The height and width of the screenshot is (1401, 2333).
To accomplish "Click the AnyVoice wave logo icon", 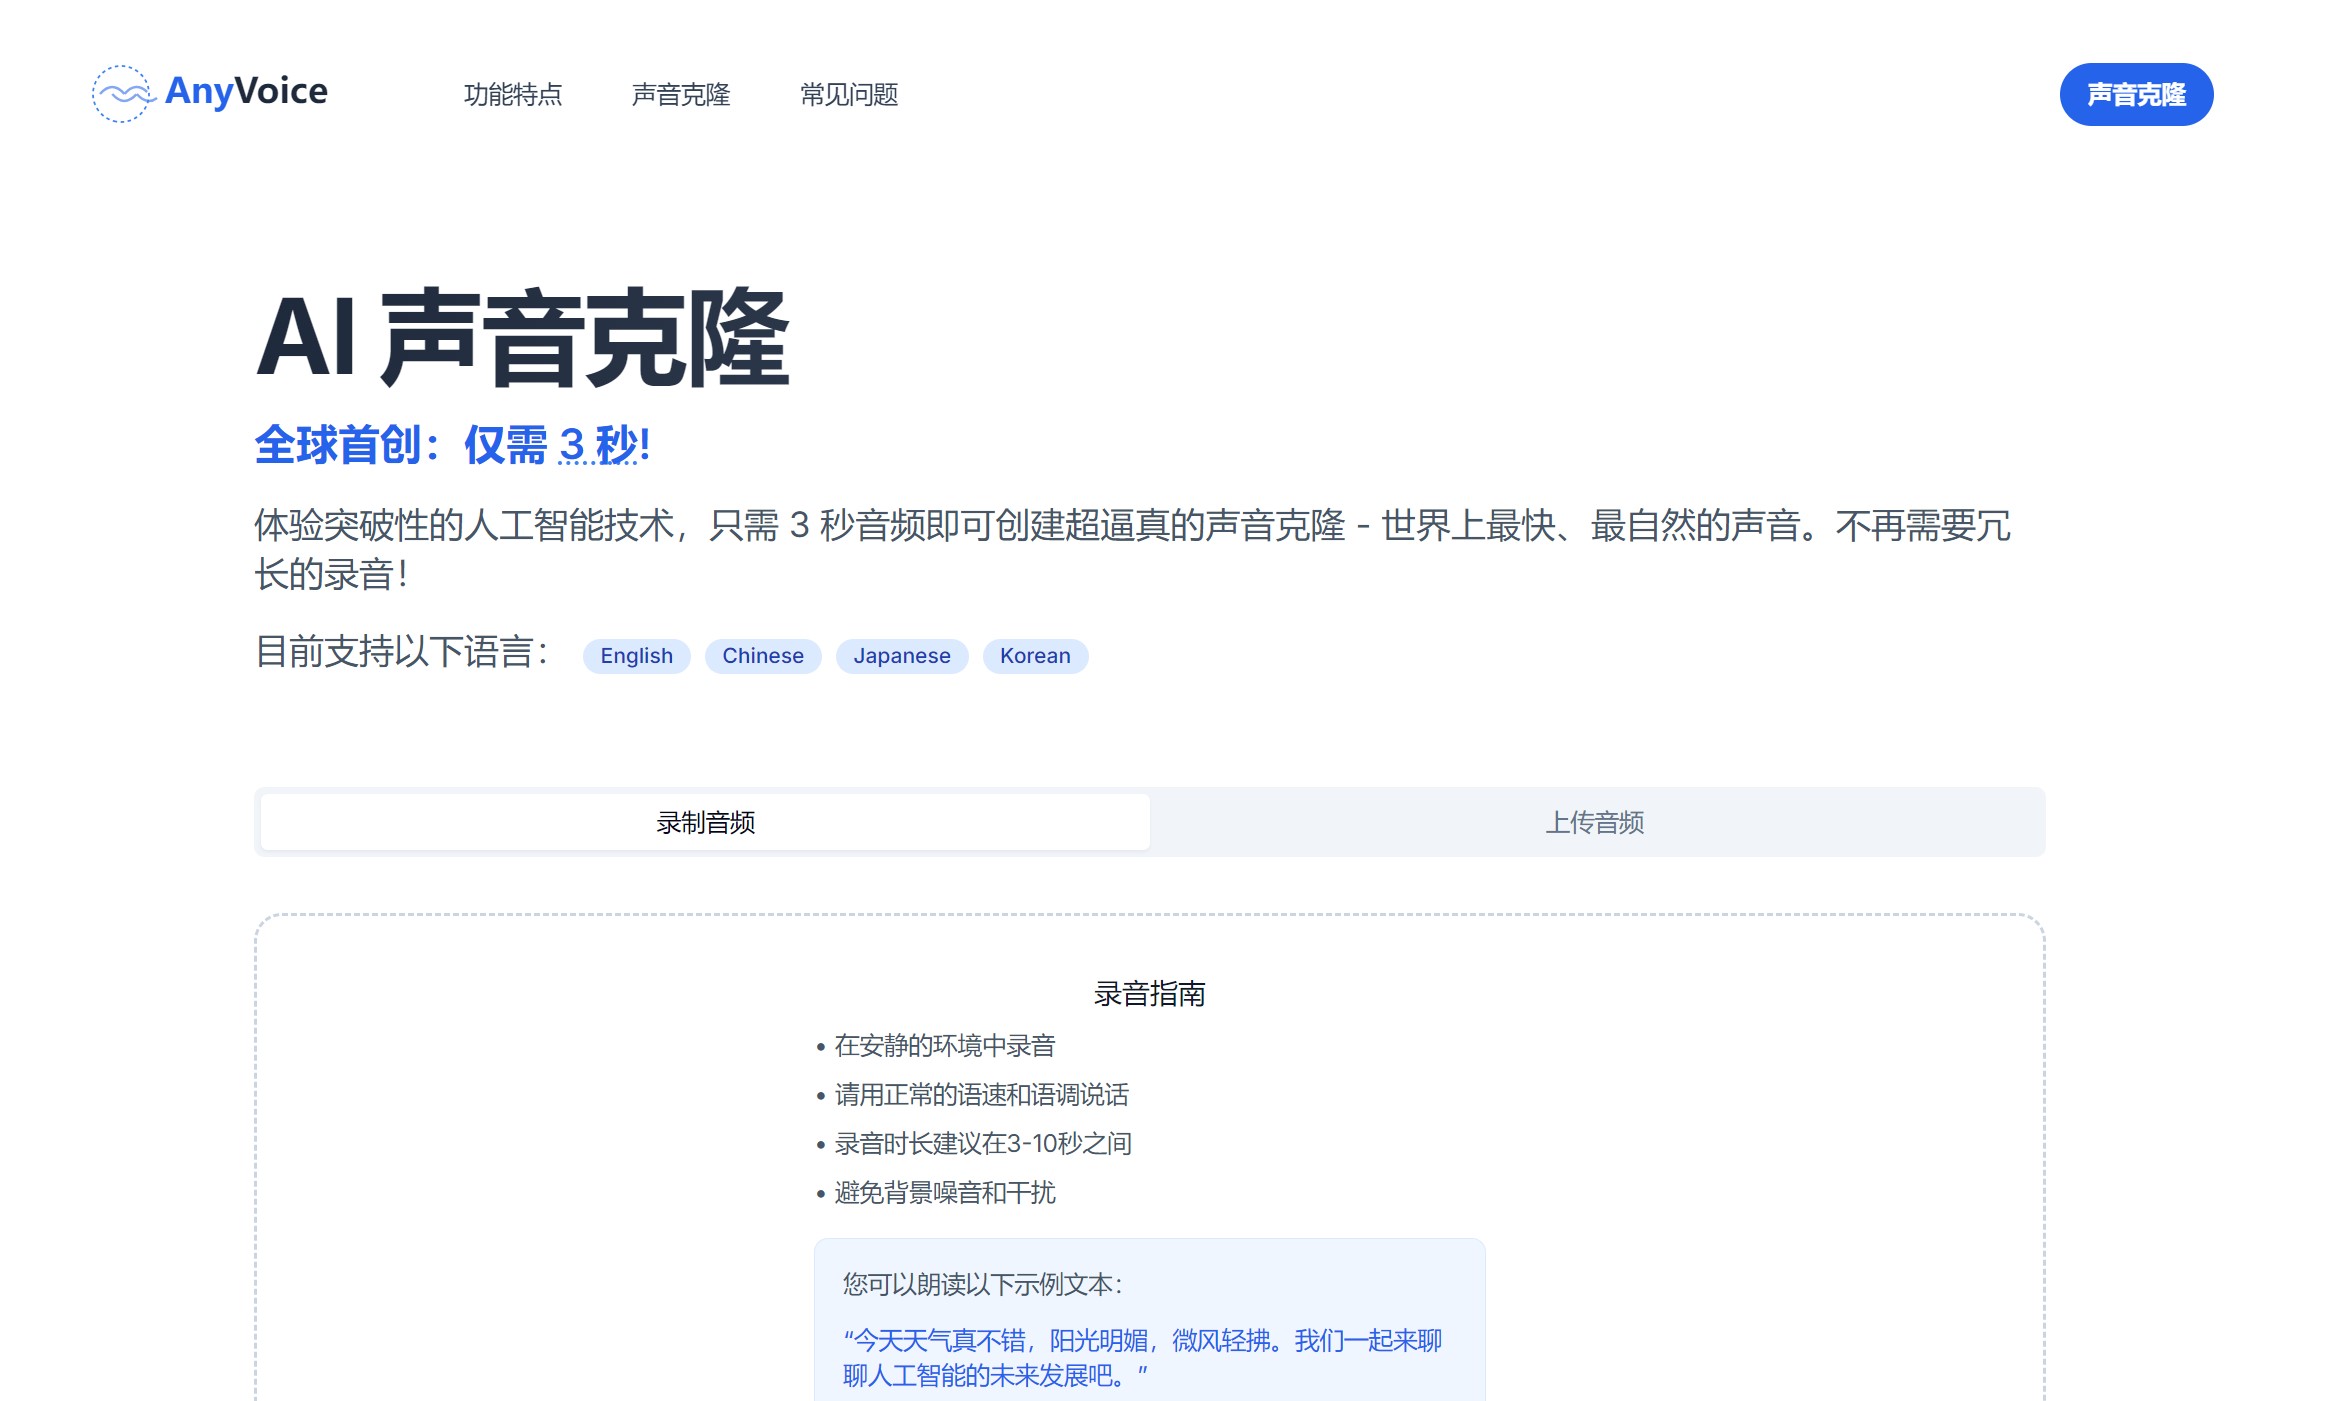I will click(x=121, y=94).
